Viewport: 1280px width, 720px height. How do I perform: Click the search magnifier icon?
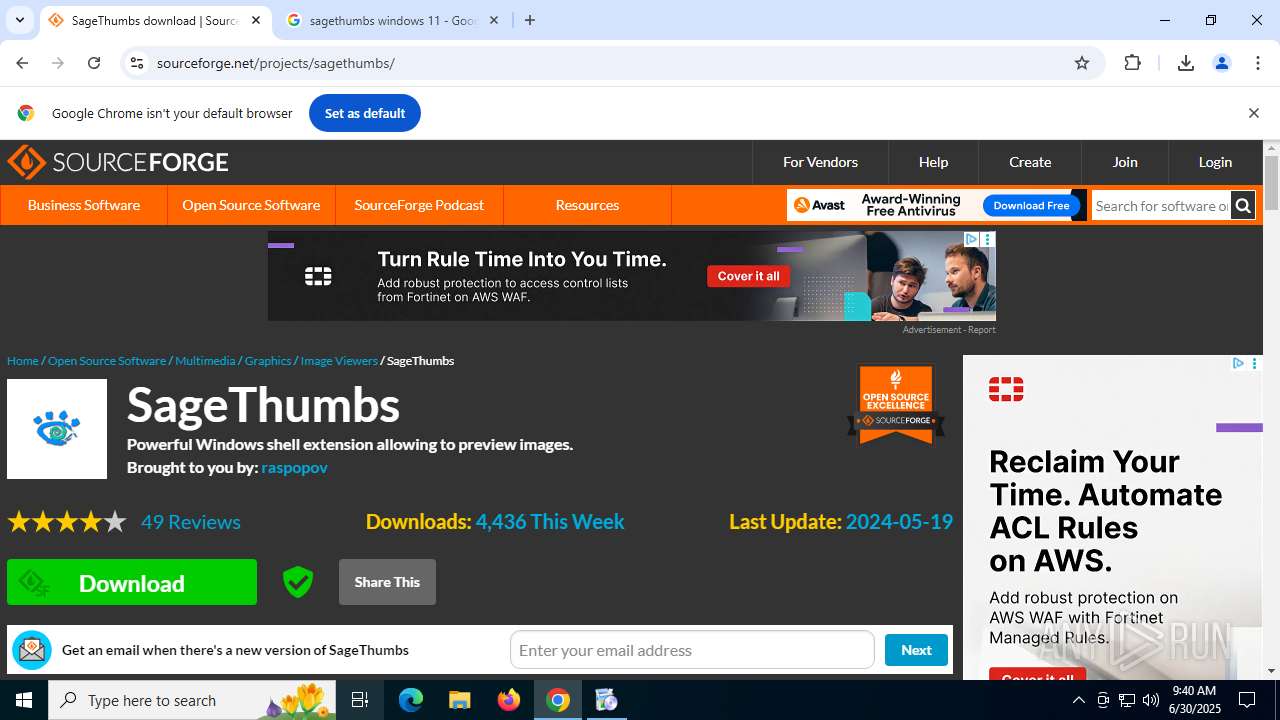click(1243, 206)
